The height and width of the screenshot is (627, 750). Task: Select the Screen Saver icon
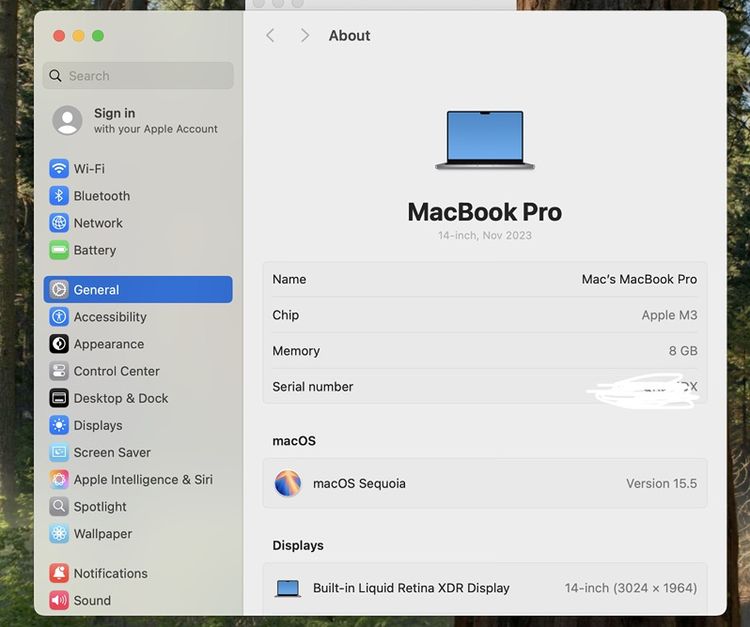(x=59, y=452)
